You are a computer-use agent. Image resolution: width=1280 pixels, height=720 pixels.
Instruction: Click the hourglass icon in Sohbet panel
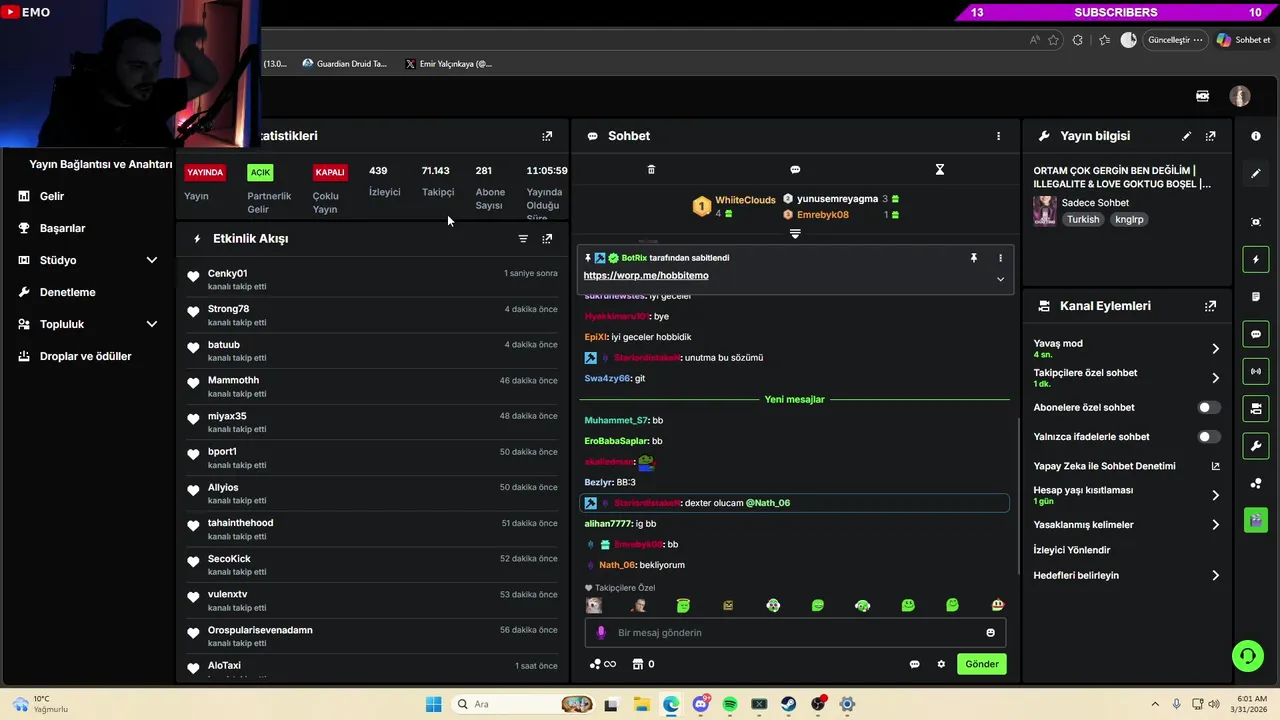939,170
